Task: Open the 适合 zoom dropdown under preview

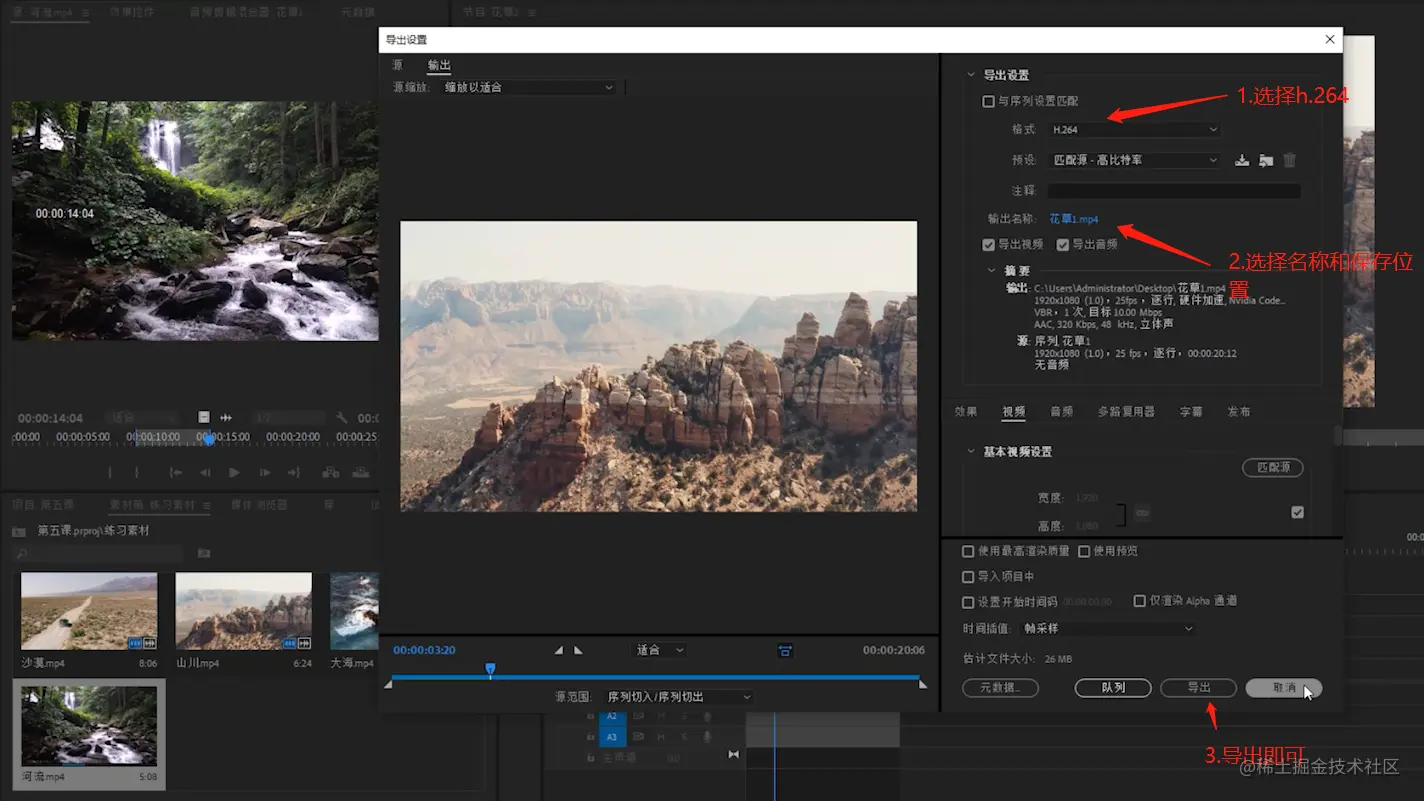Action: click(660, 650)
